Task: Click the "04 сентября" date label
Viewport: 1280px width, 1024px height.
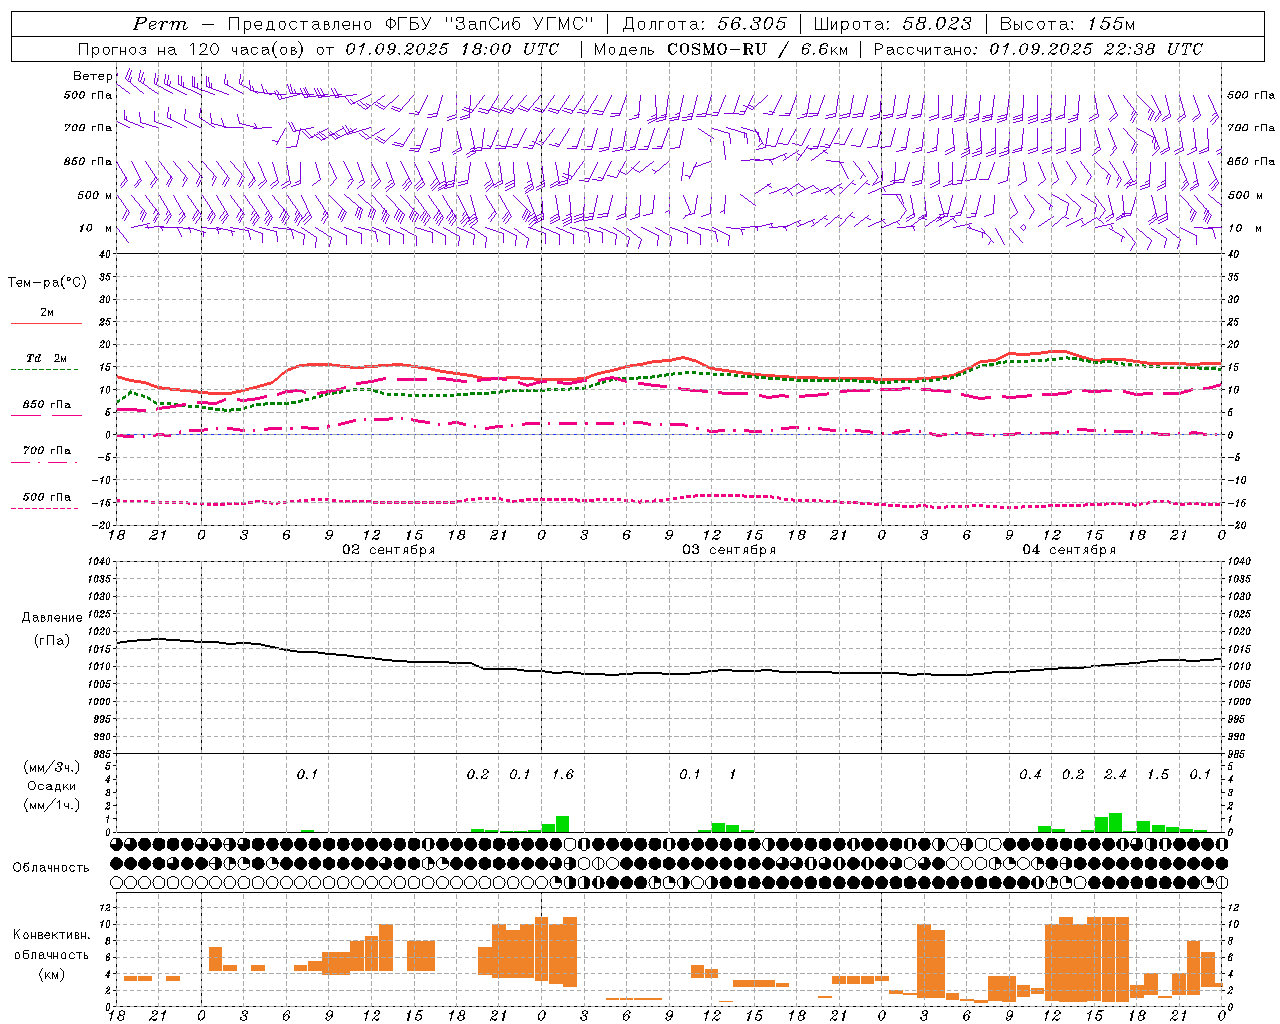Action: point(1068,550)
